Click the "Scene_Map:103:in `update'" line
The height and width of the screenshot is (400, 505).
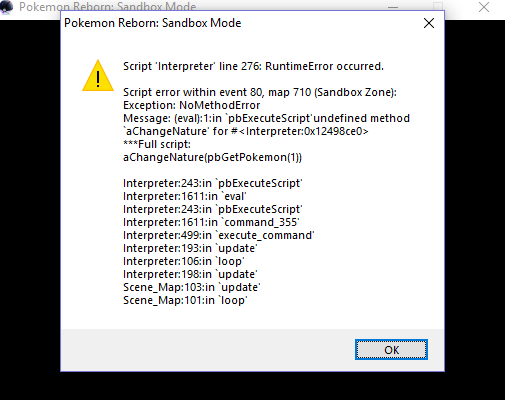[192, 287]
